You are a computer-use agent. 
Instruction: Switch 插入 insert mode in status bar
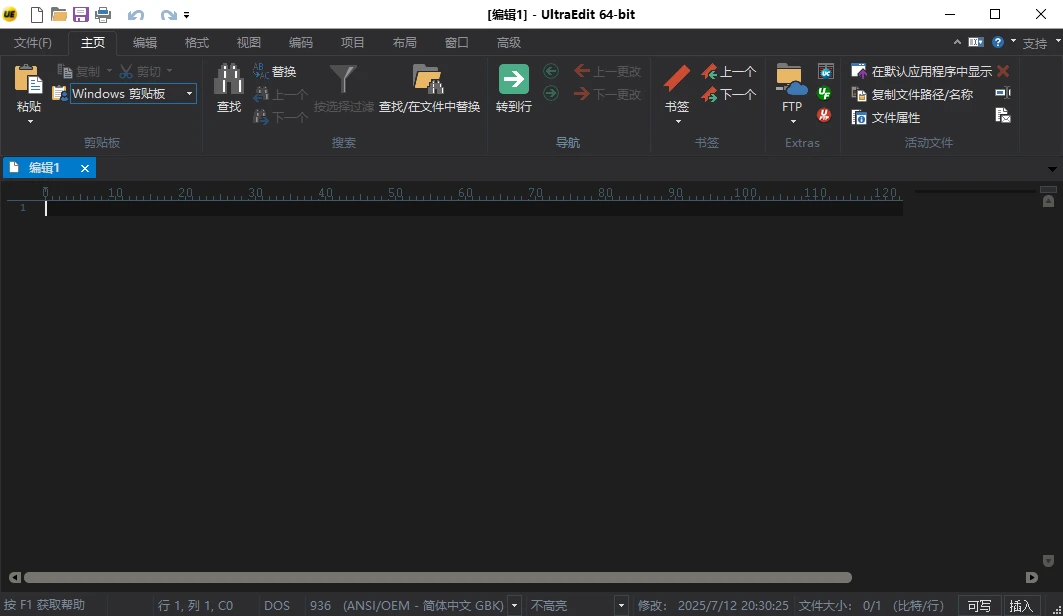point(1021,605)
